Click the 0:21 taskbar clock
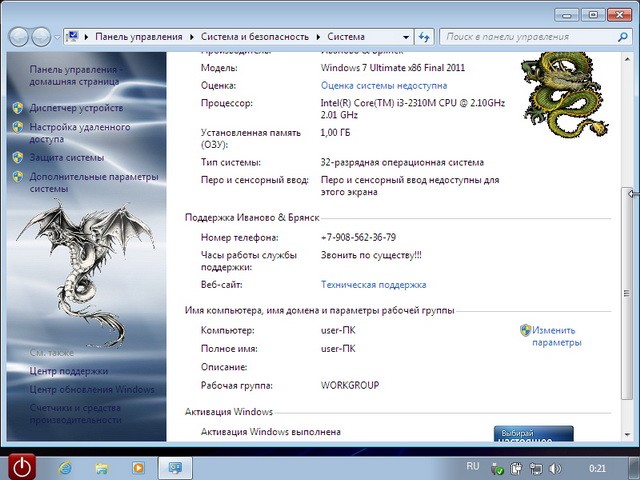The height and width of the screenshot is (480, 640). [x=598, y=469]
